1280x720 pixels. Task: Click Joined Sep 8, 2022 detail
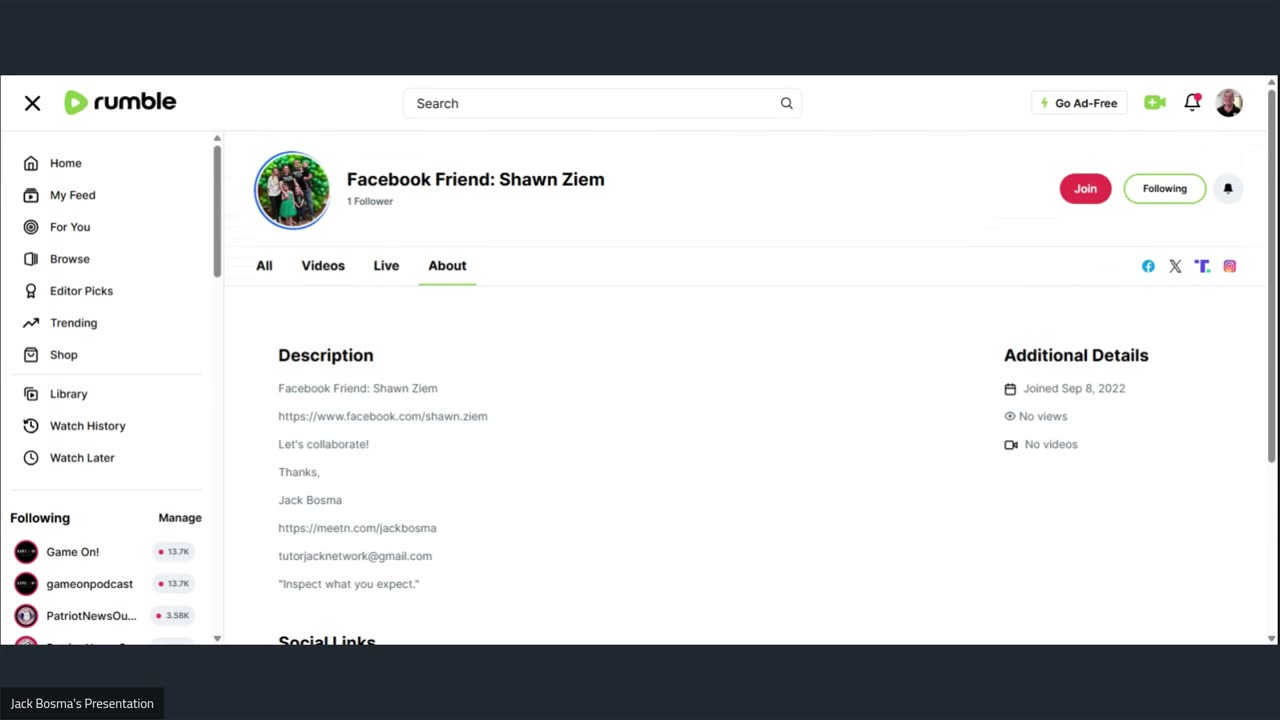(1065, 389)
